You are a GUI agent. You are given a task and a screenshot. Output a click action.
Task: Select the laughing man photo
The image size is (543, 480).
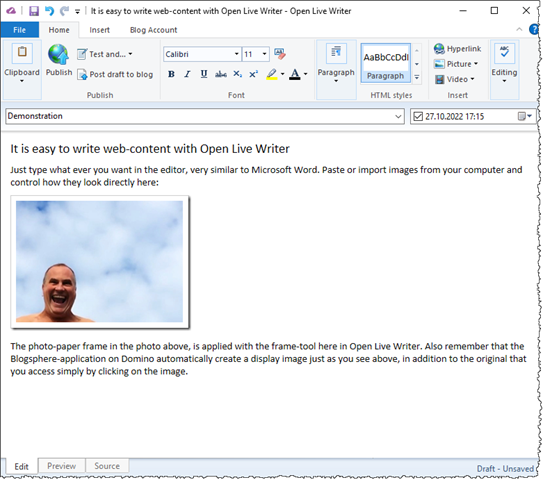click(x=100, y=262)
